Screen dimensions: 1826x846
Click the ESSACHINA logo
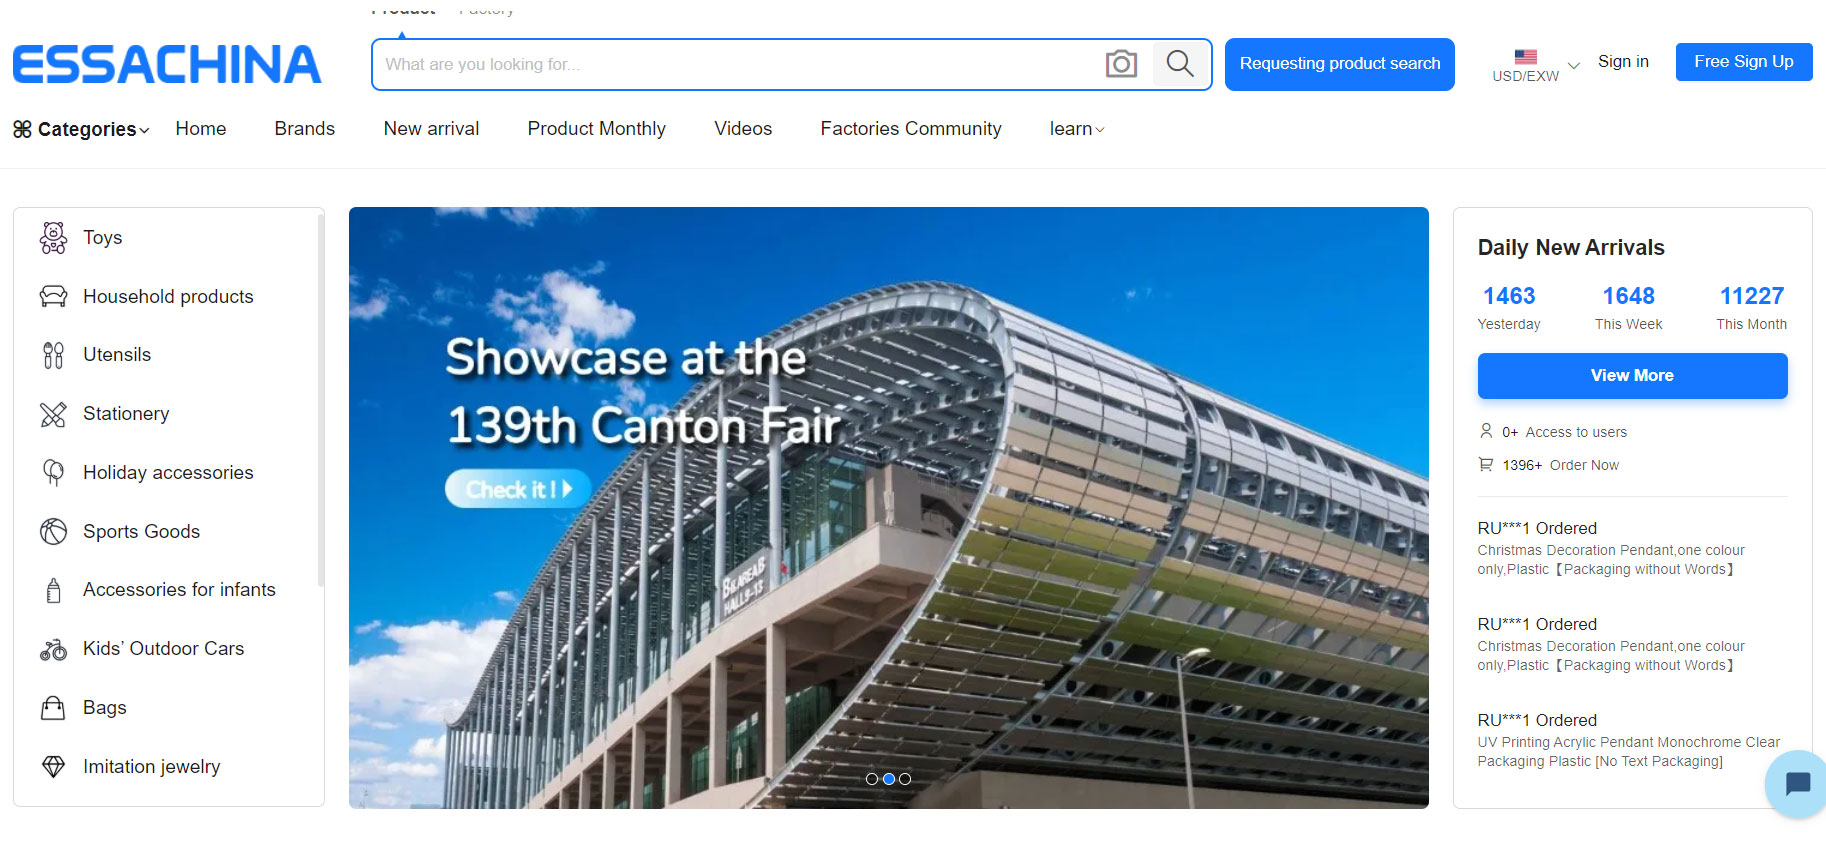tap(167, 64)
